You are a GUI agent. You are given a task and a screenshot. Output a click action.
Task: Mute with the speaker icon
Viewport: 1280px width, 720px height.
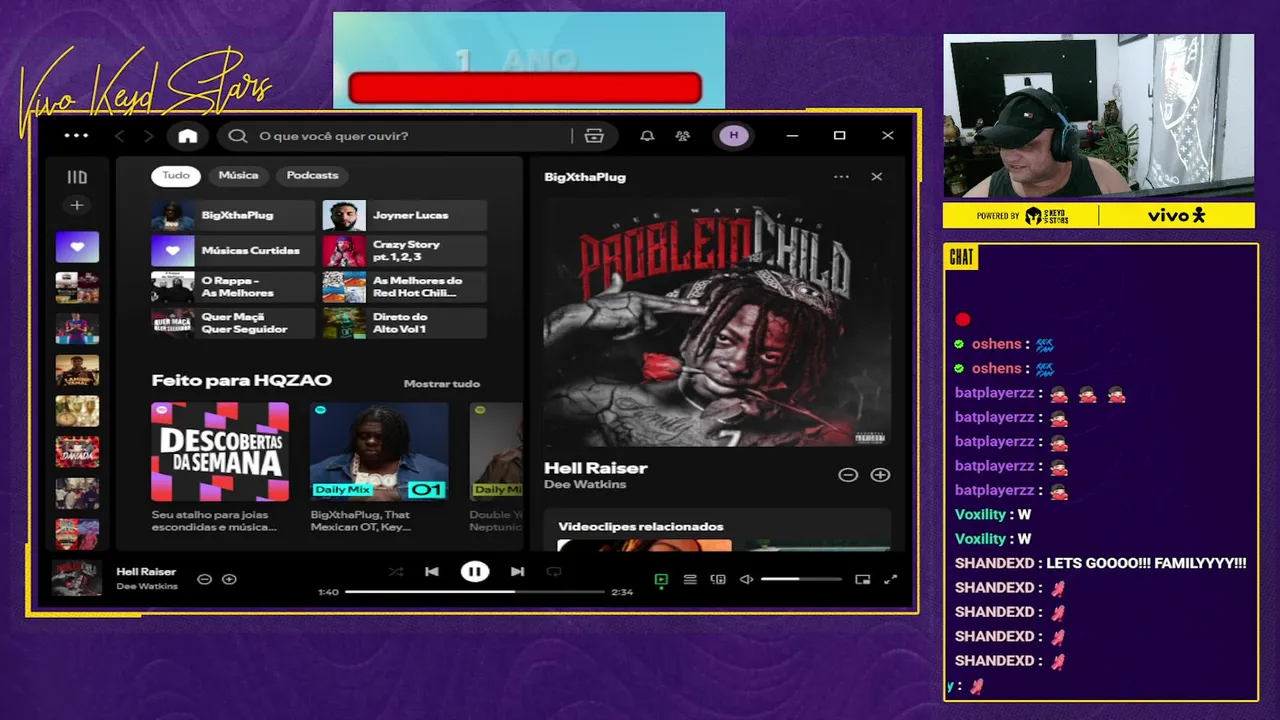(x=746, y=579)
